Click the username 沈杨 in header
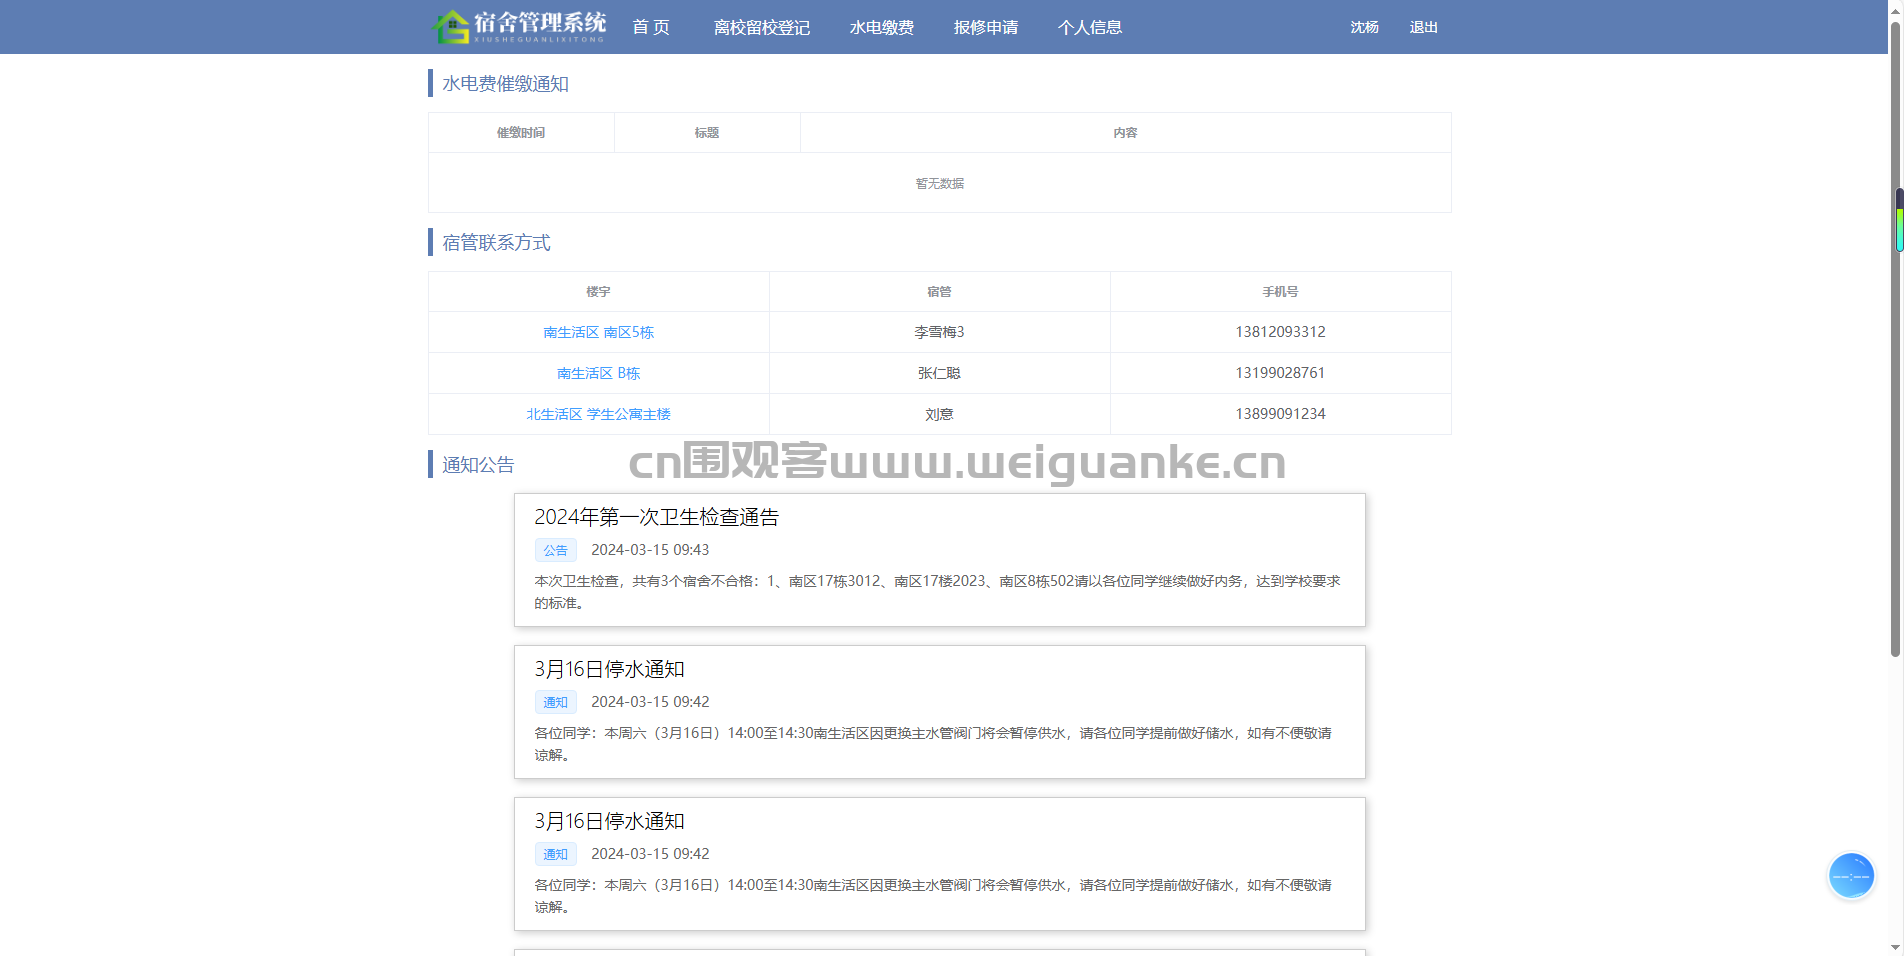Viewport: 1904px width, 956px height. pyautogui.click(x=1364, y=27)
